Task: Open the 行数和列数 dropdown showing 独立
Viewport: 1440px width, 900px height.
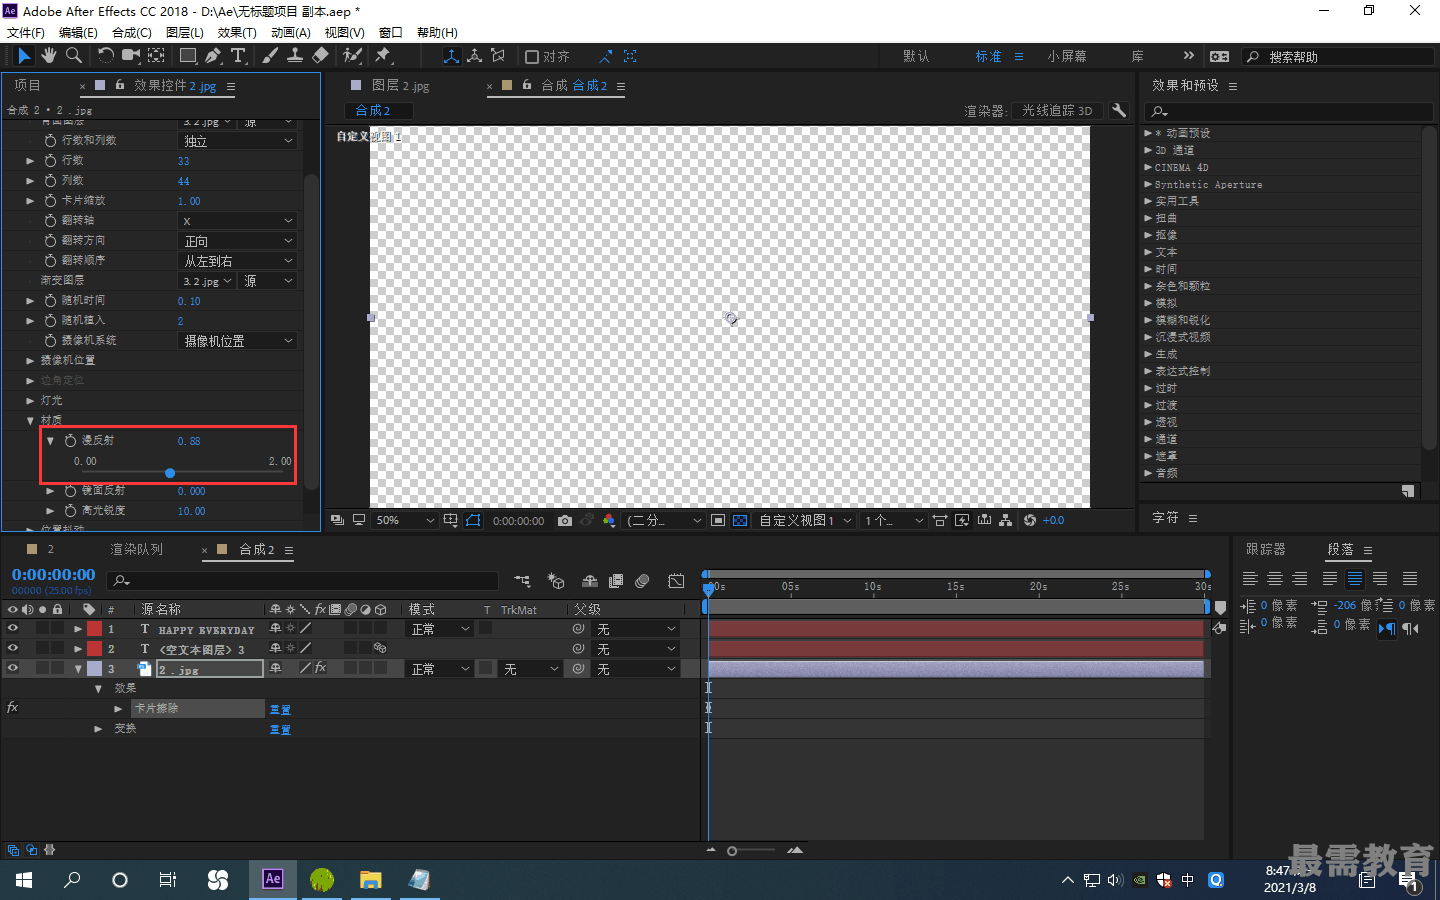Action: (x=238, y=141)
